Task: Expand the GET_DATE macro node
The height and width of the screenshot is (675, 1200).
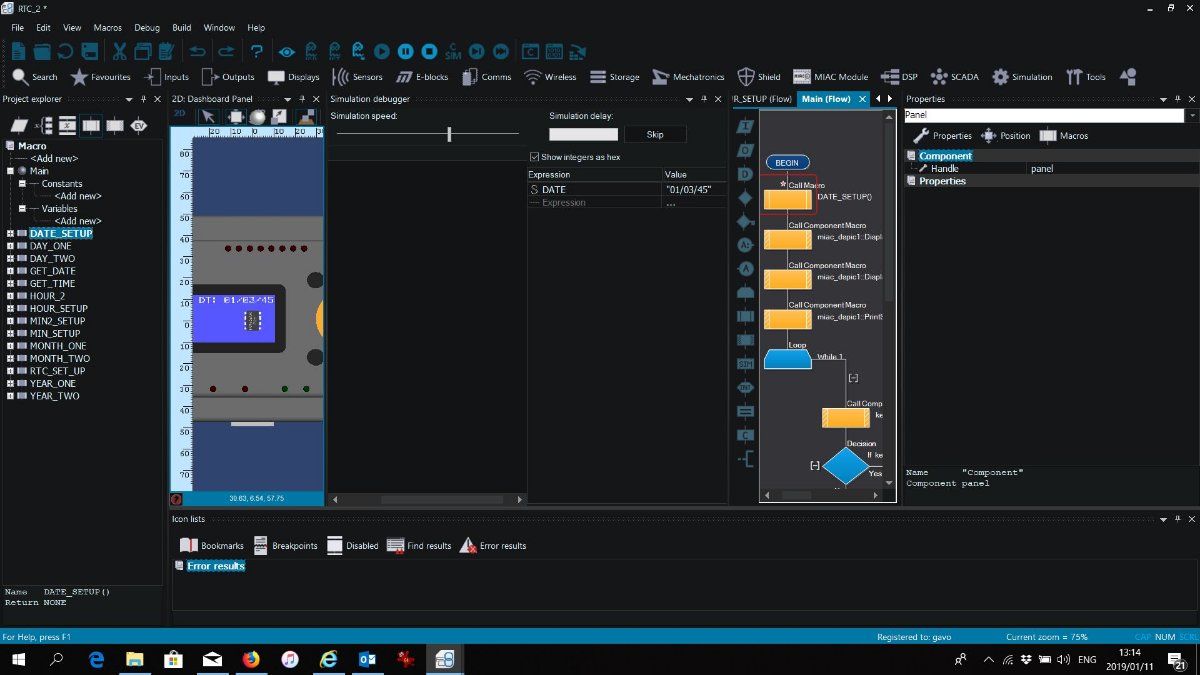Action: pos(10,271)
